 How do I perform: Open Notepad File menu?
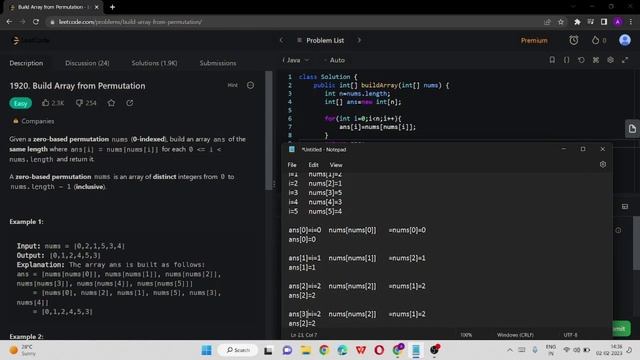point(292,165)
